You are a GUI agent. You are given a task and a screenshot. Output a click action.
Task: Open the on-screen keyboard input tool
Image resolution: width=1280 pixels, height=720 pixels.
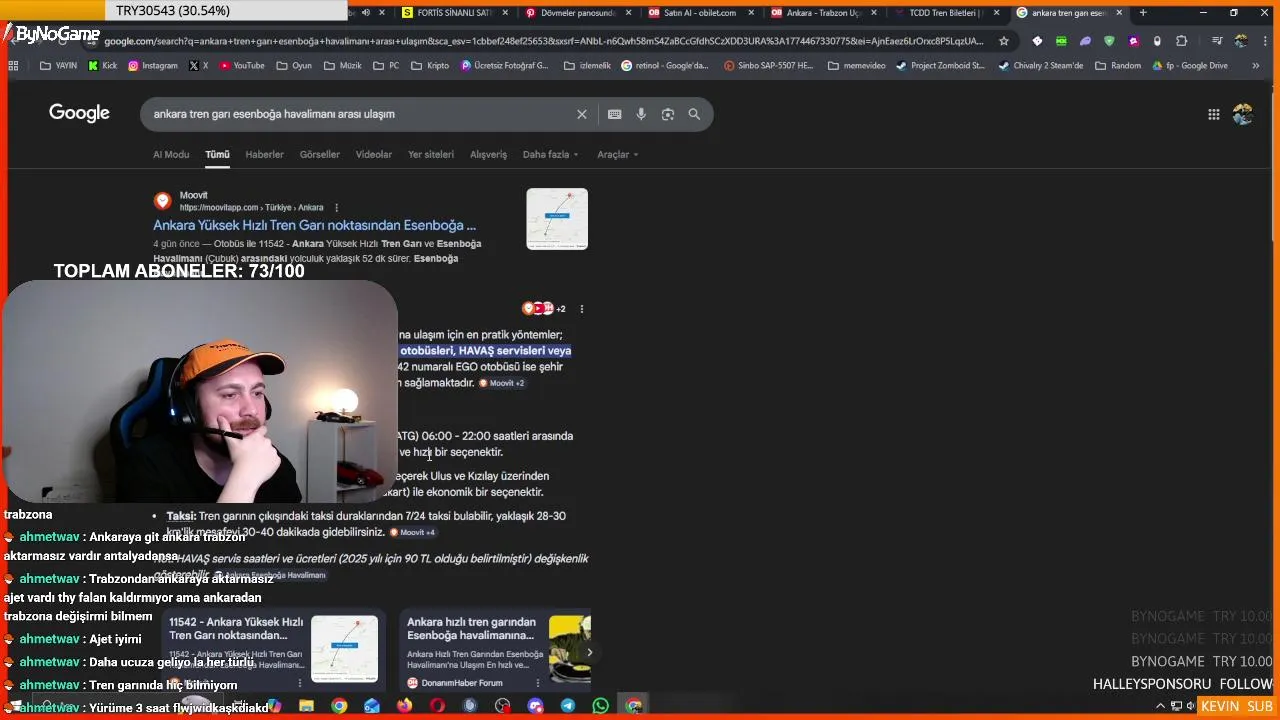point(614,114)
